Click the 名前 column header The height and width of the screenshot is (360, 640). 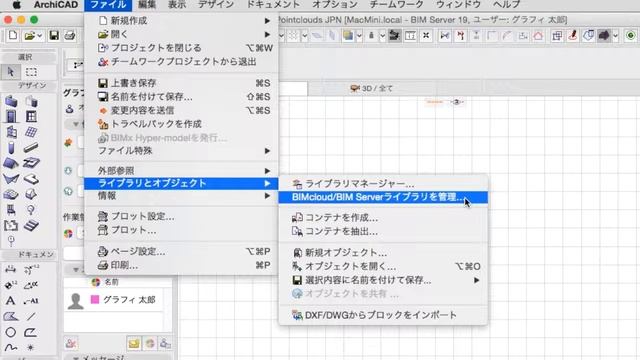[x=111, y=282]
